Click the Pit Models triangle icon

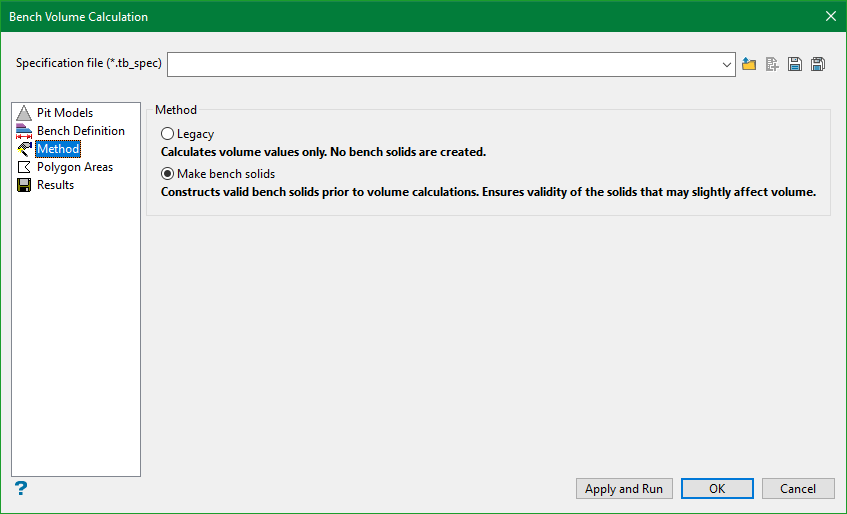25,113
